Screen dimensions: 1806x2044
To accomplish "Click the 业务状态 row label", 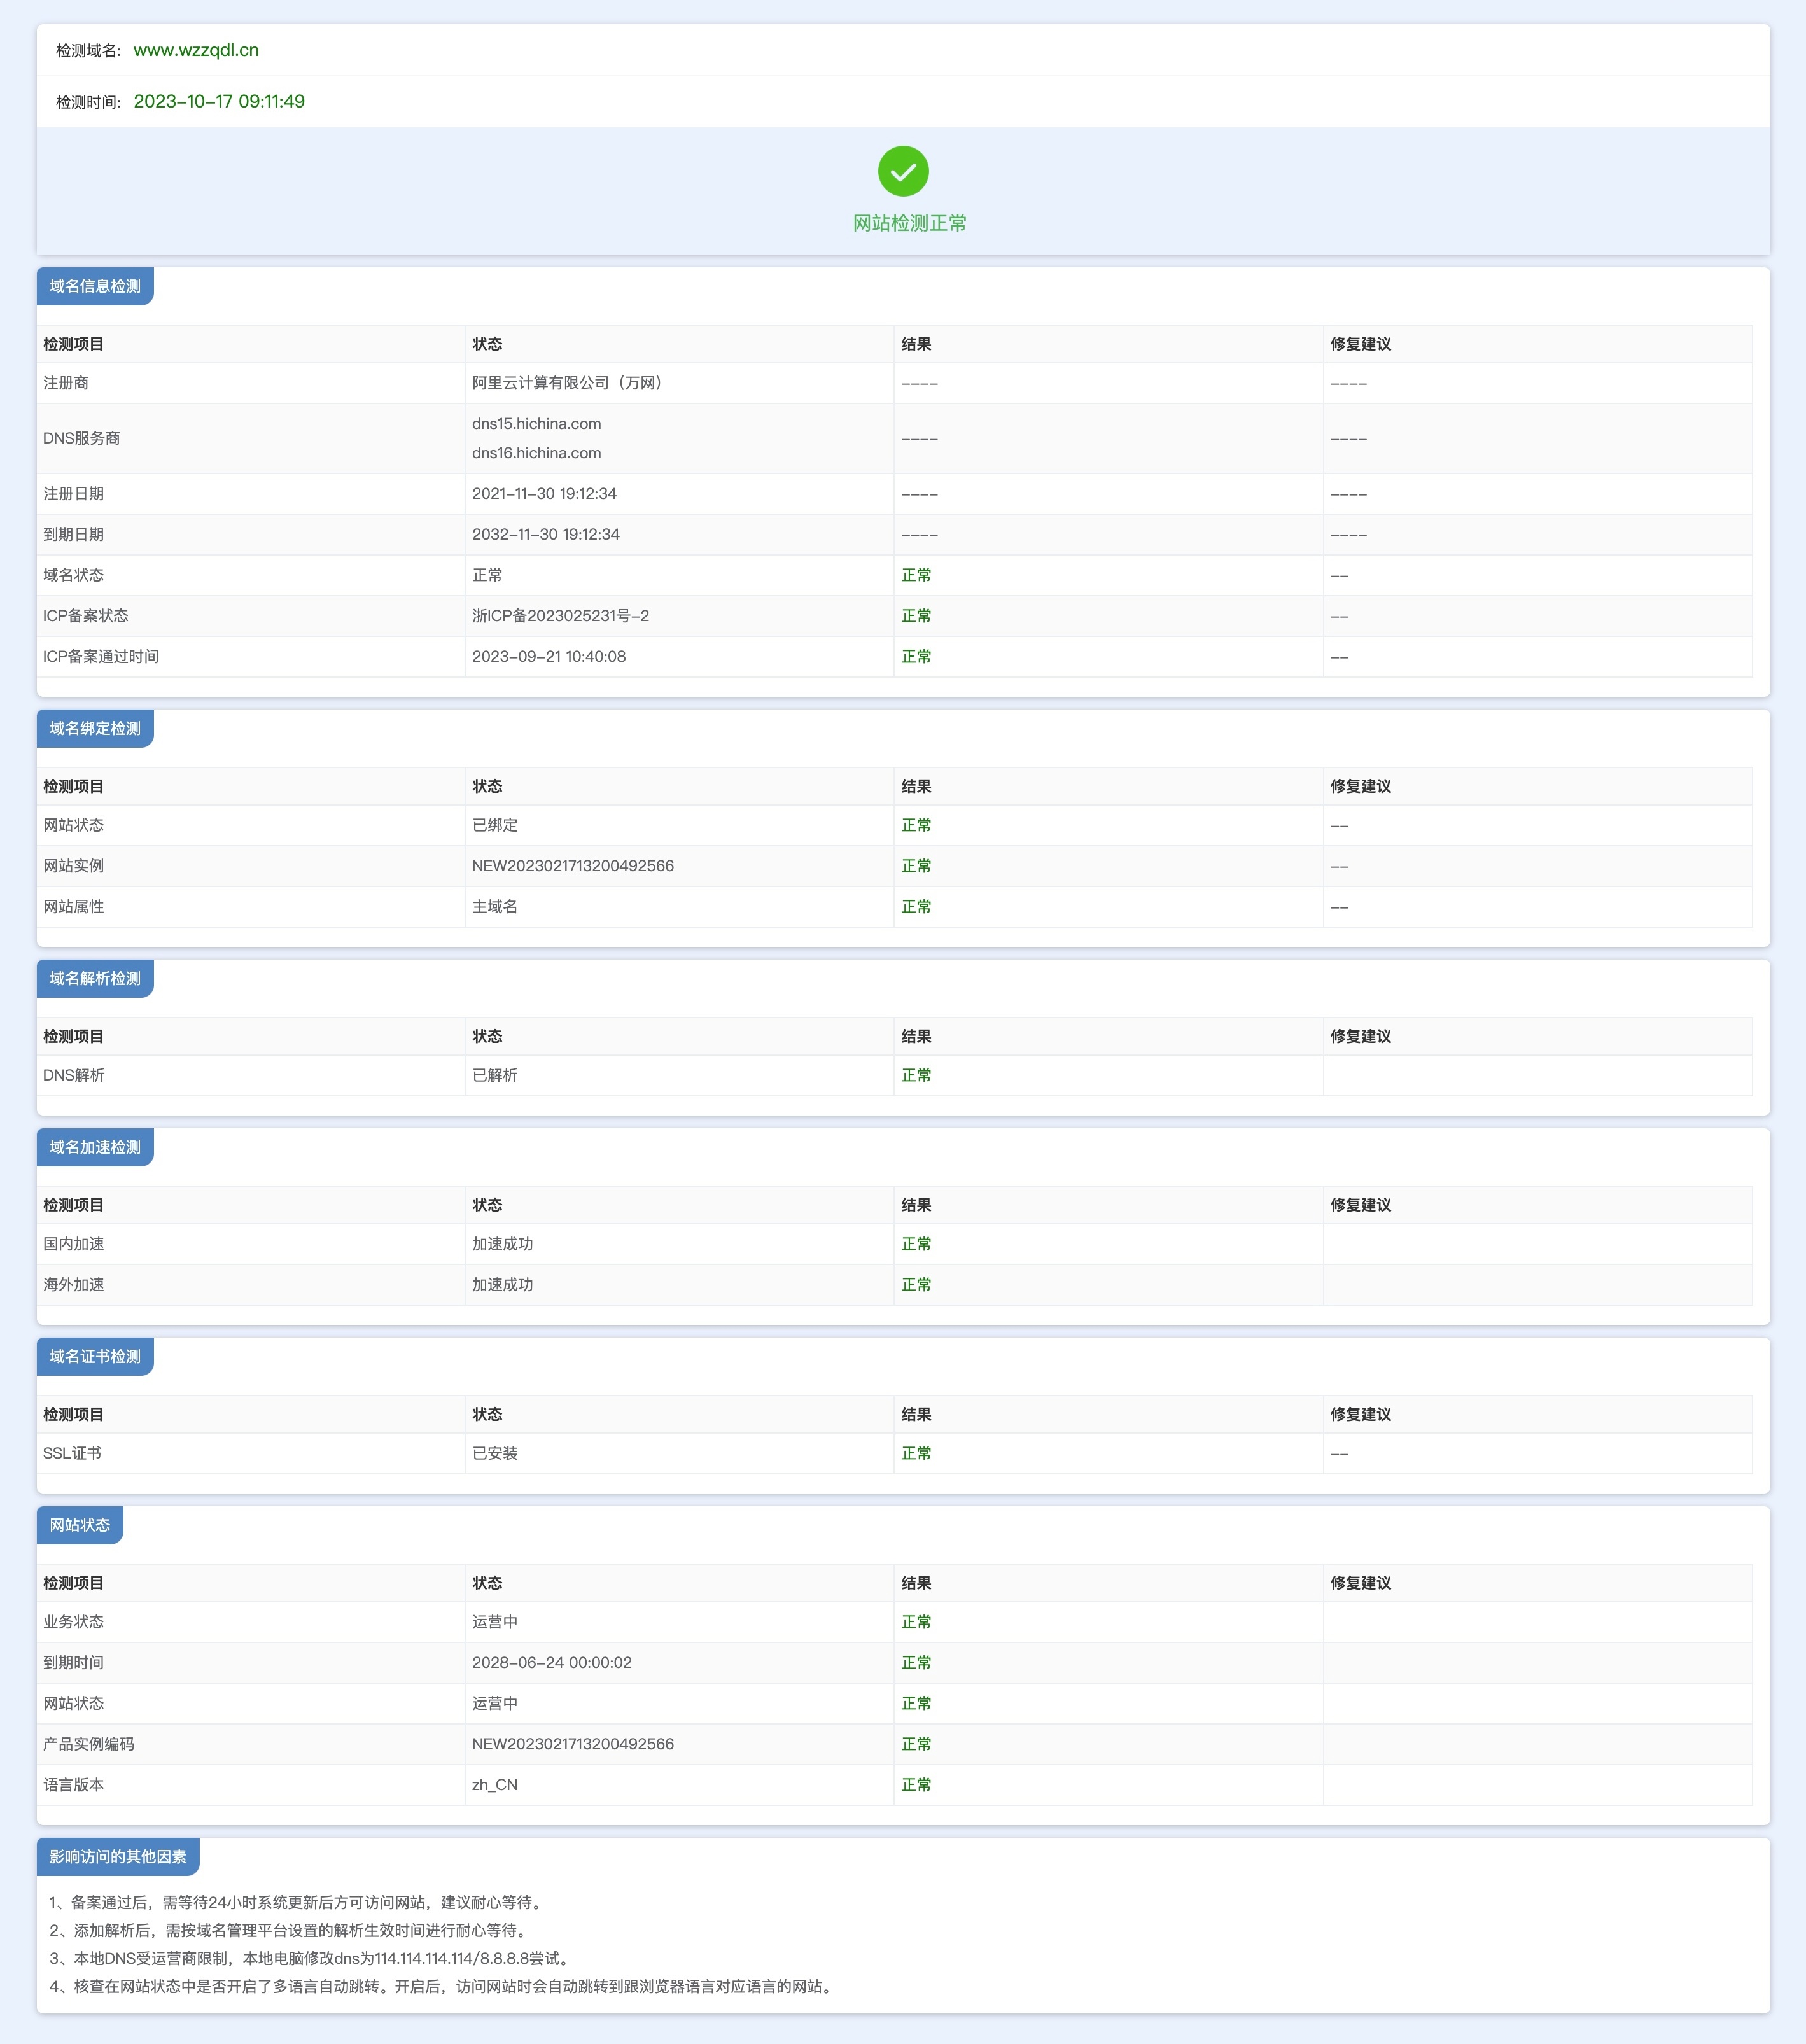I will coord(74,1622).
